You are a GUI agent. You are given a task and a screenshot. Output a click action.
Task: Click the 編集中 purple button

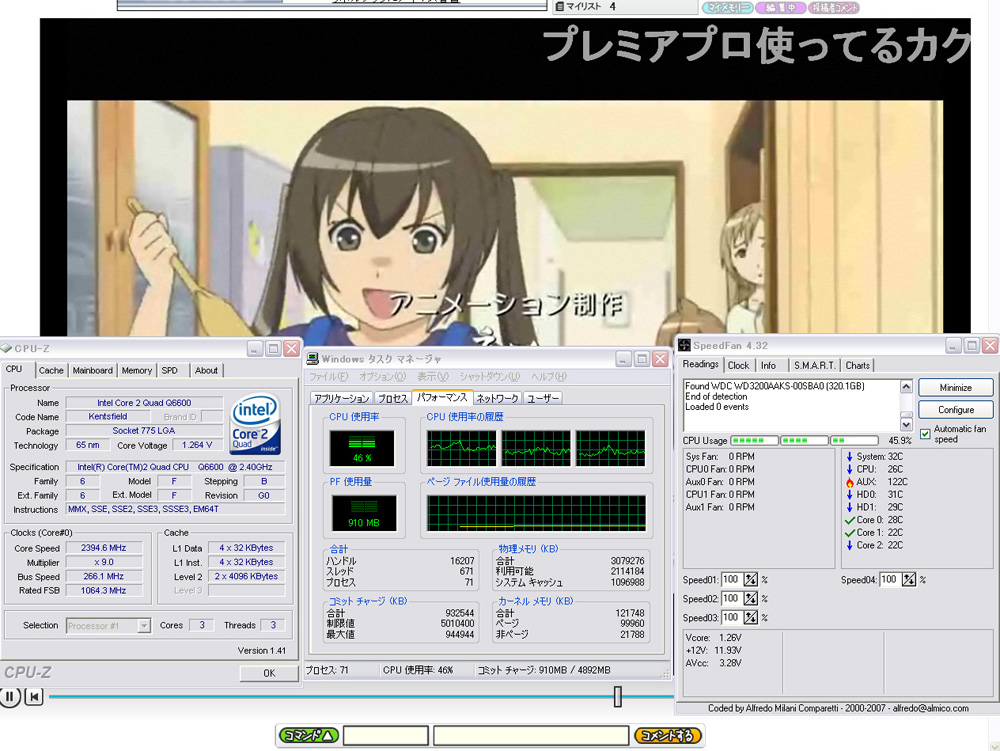tap(781, 8)
